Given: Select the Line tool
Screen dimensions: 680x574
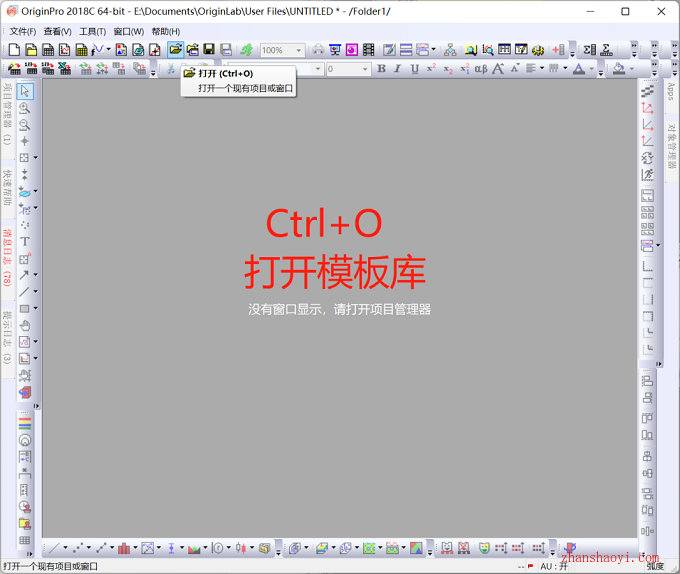Looking at the screenshot, I should (24, 291).
